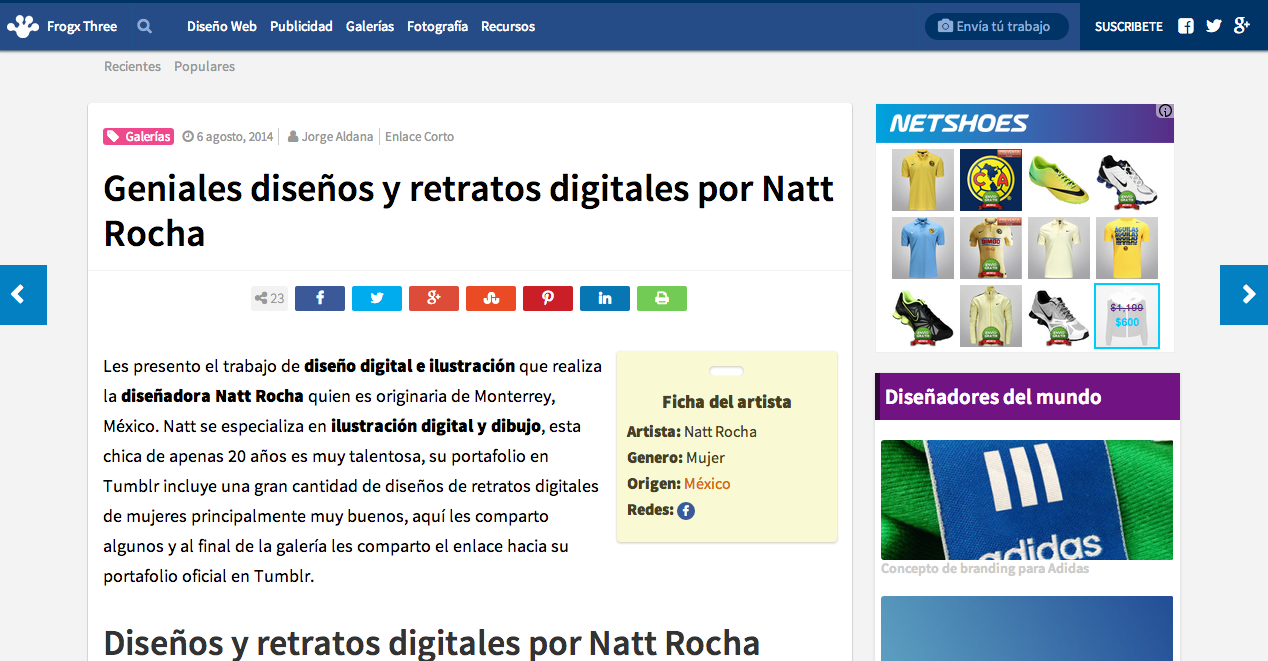
Task: Click Envía tú trabajo button
Action: [x=996, y=26]
